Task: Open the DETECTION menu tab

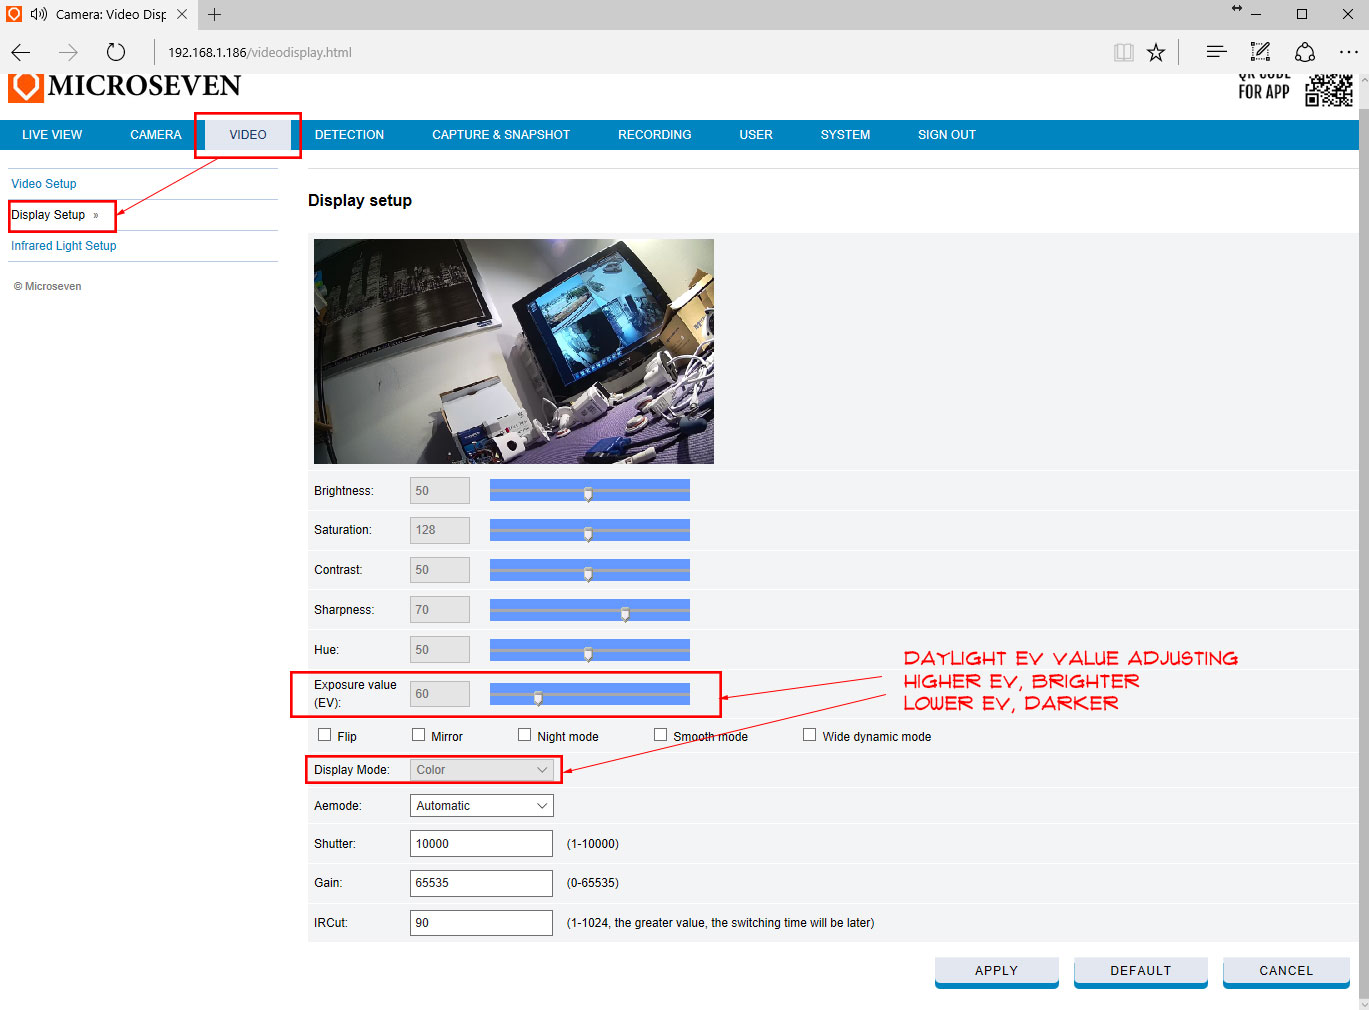Action: pyautogui.click(x=349, y=135)
